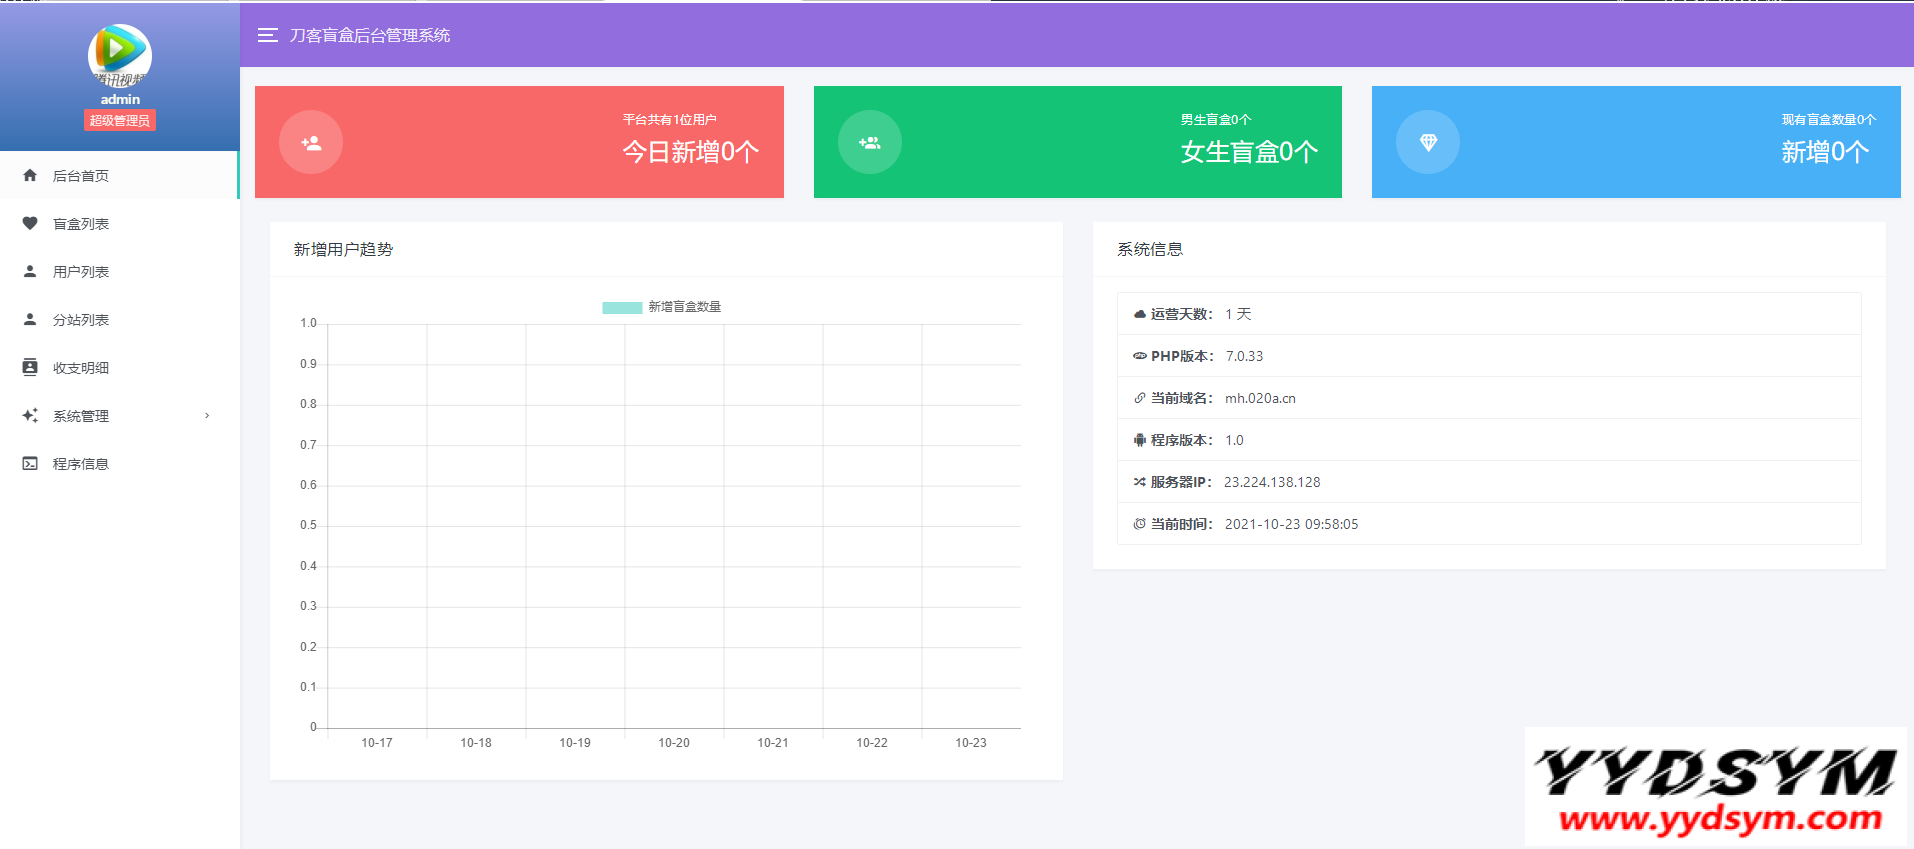Viewport: 1914px width, 849px height.
Task: Click the add-user icon in red card
Action: (x=311, y=142)
